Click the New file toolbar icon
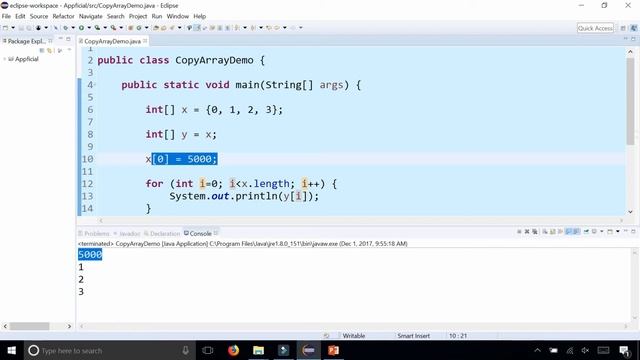 pos(5,28)
